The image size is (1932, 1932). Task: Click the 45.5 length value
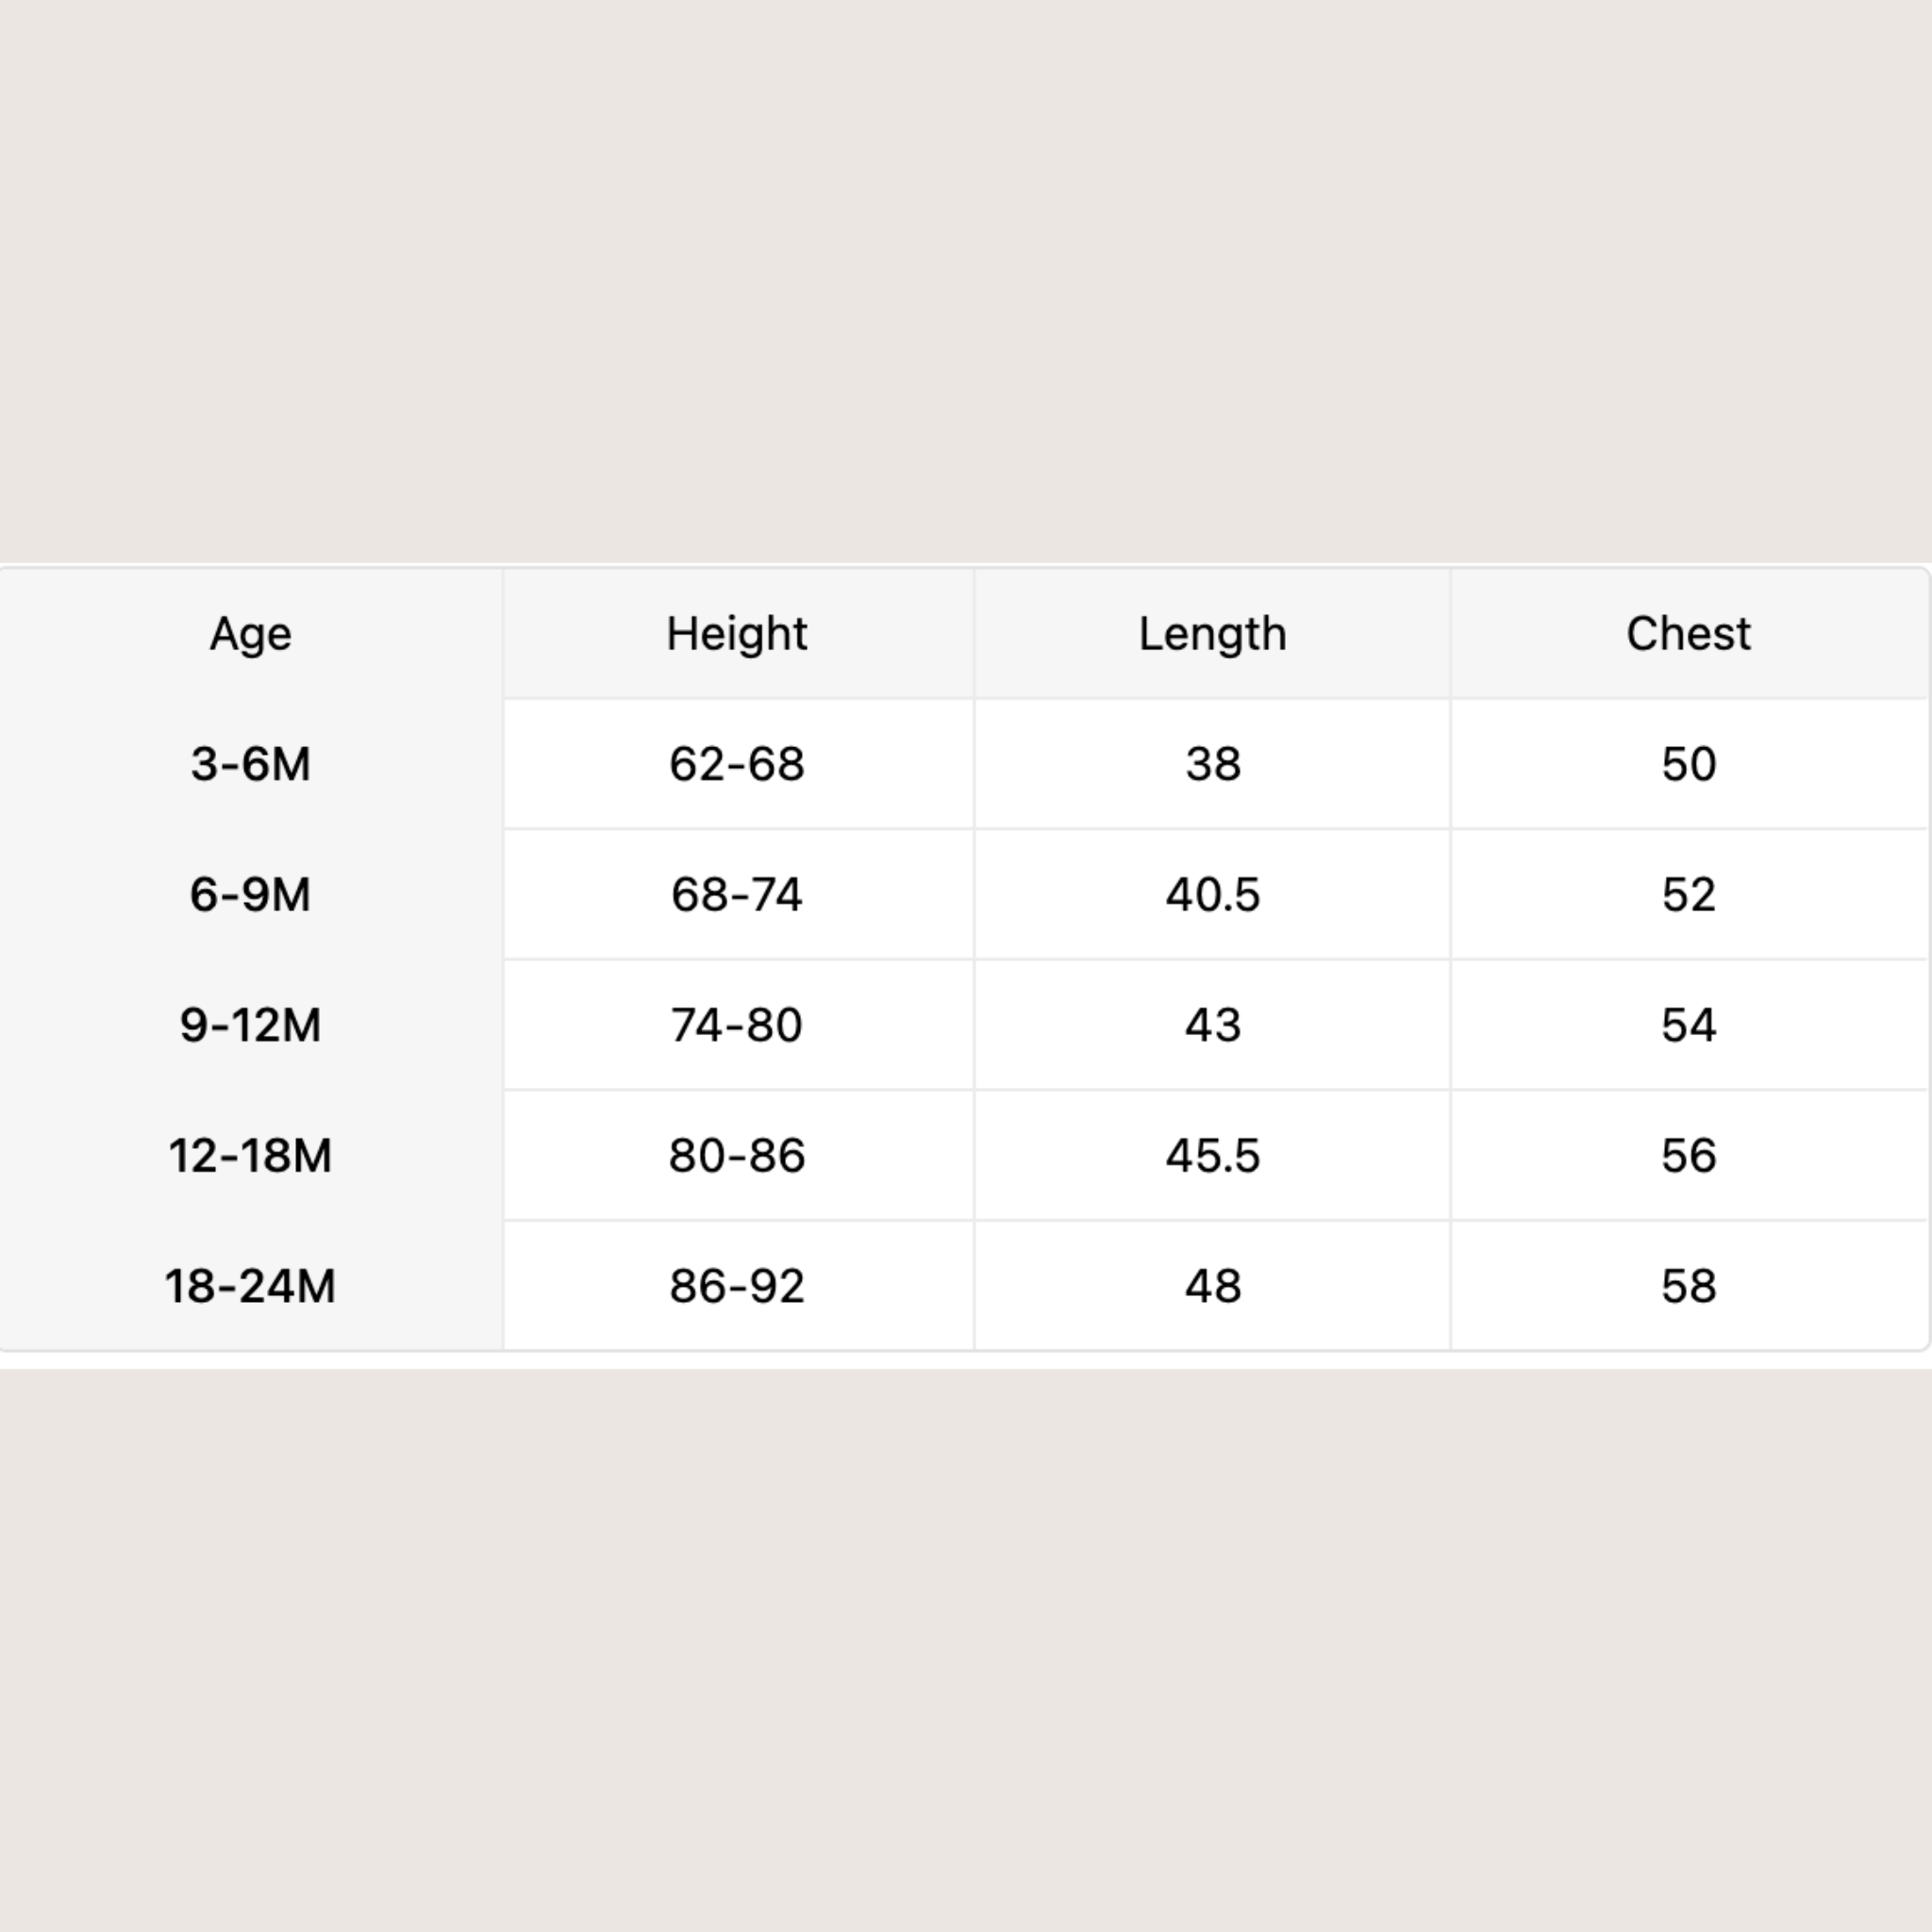[x=1212, y=1155]
